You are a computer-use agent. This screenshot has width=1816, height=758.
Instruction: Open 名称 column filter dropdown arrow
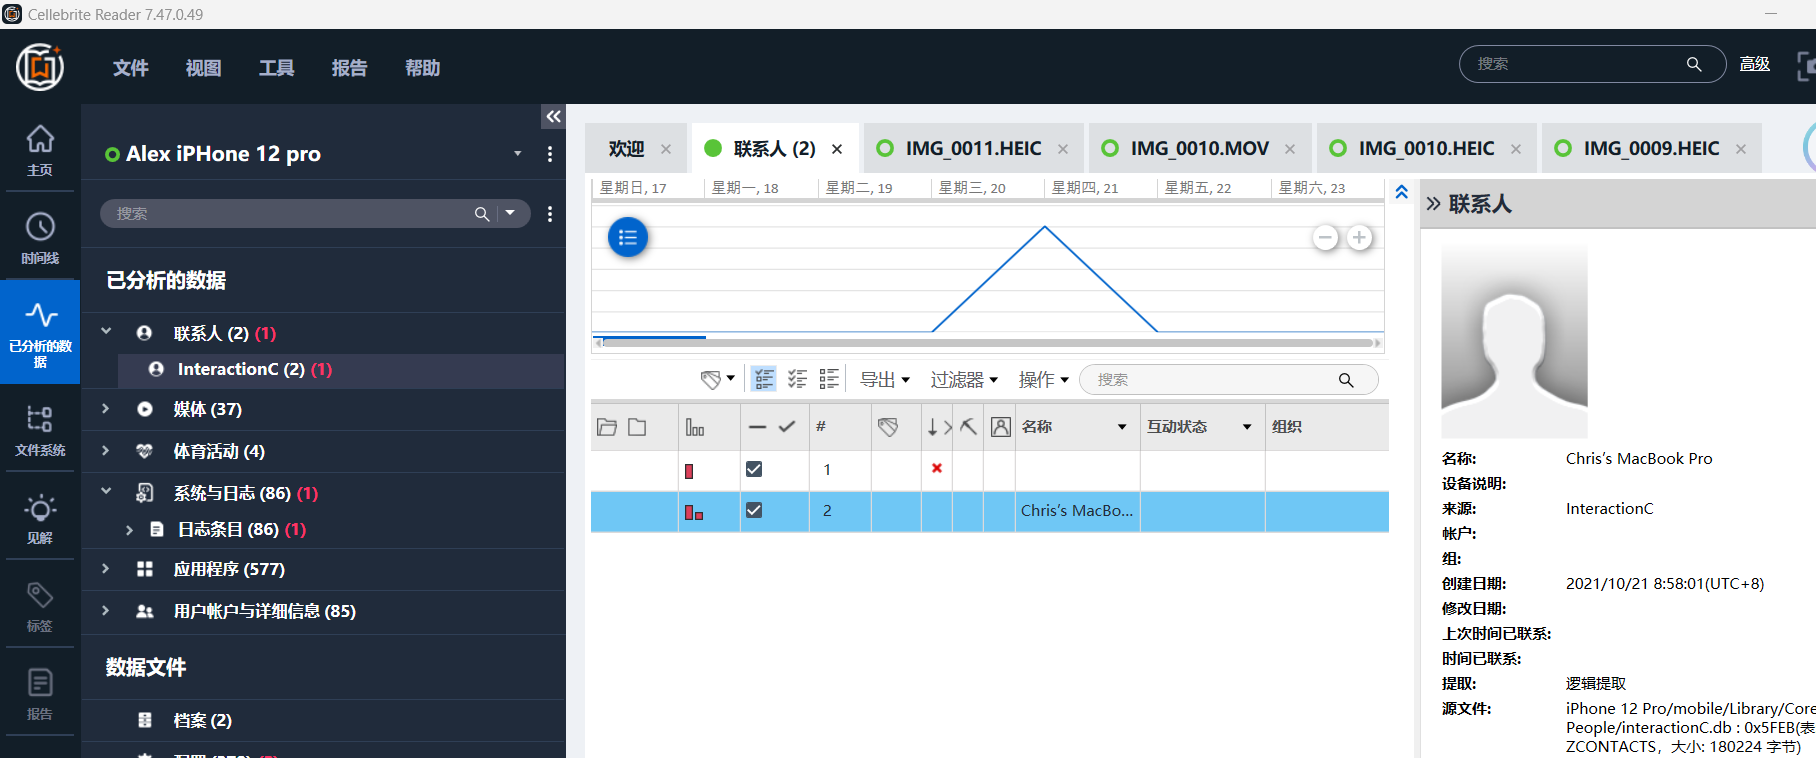(1122, 427)
